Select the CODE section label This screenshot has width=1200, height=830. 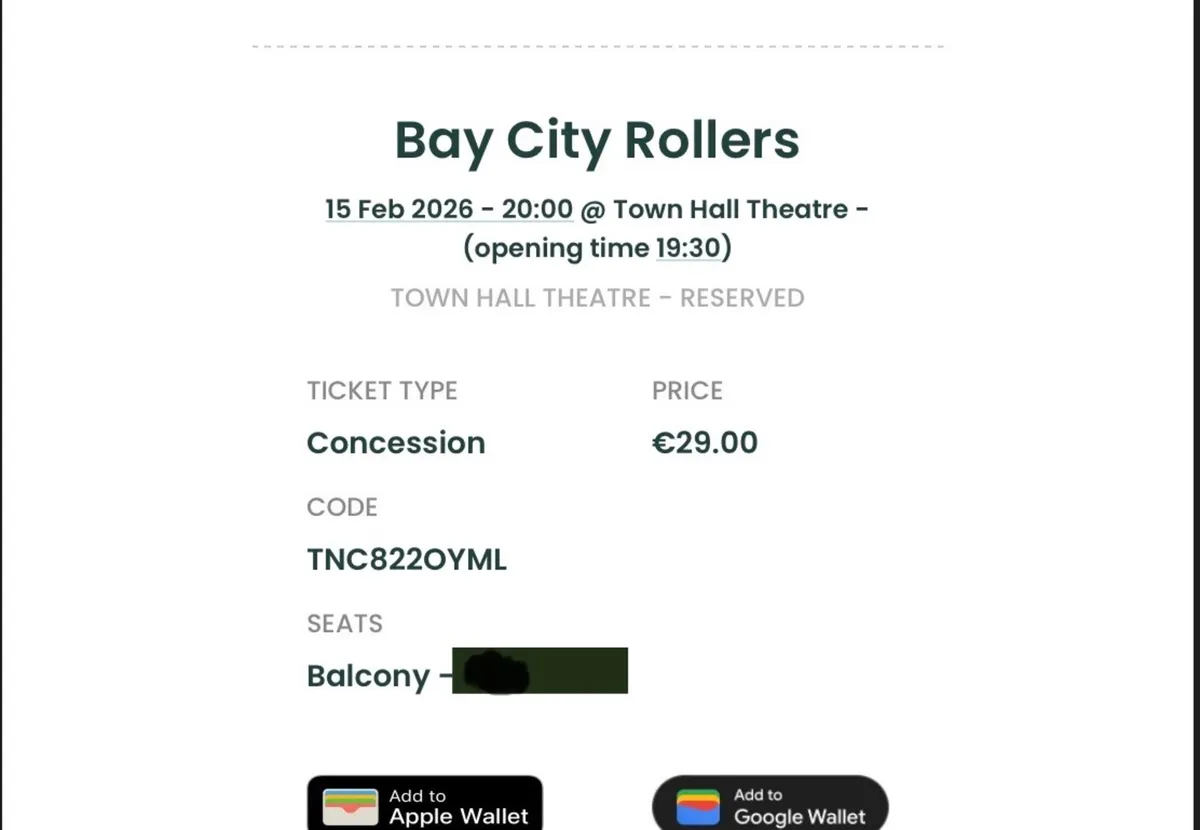[x=342, y=507]
